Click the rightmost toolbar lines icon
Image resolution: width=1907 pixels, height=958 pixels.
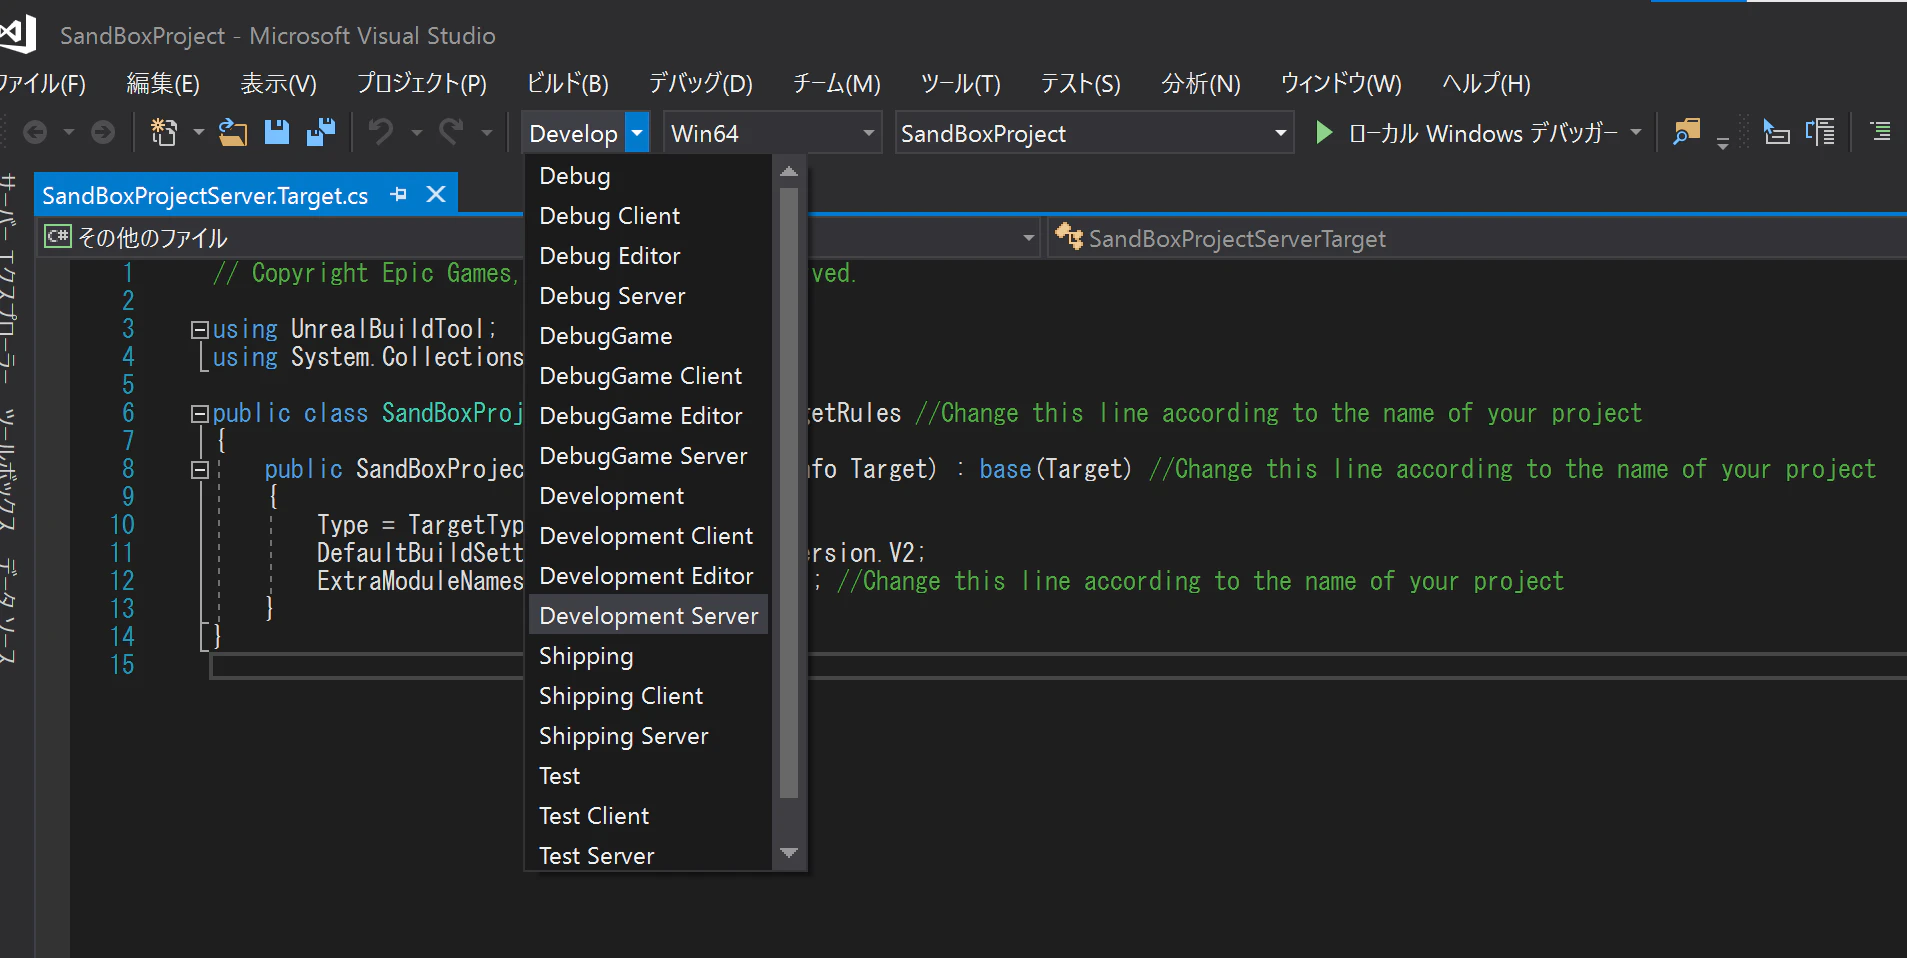tap(1881, 132)
